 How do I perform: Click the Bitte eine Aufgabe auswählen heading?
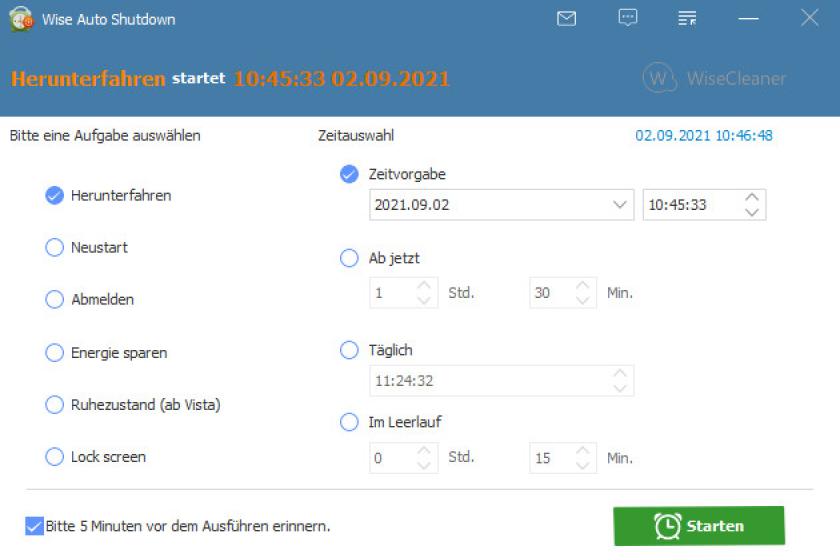[105, 136]
